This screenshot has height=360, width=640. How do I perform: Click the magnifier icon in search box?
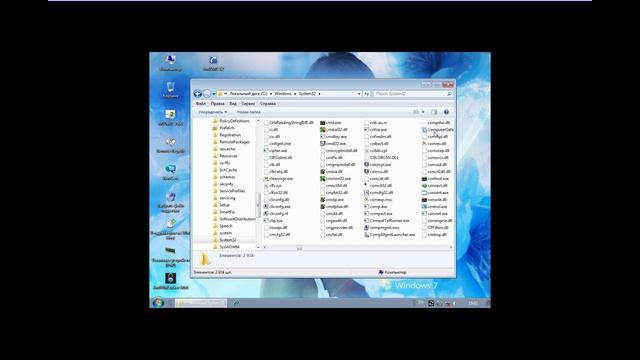[449, 94]
